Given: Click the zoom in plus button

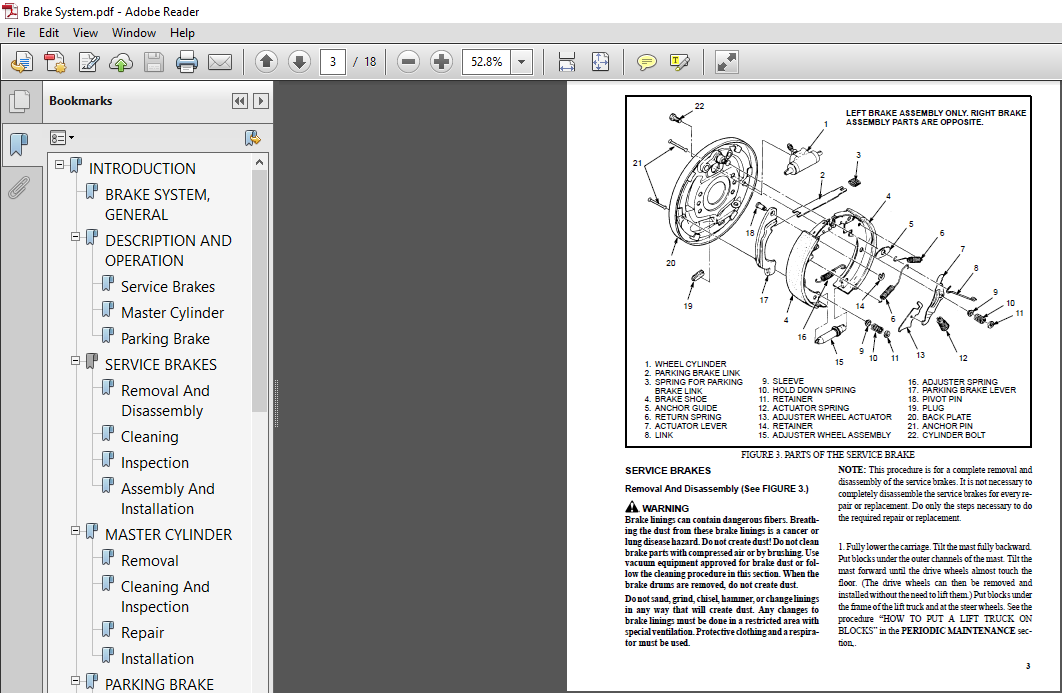Looking at the screenshot, I should 442,62.
